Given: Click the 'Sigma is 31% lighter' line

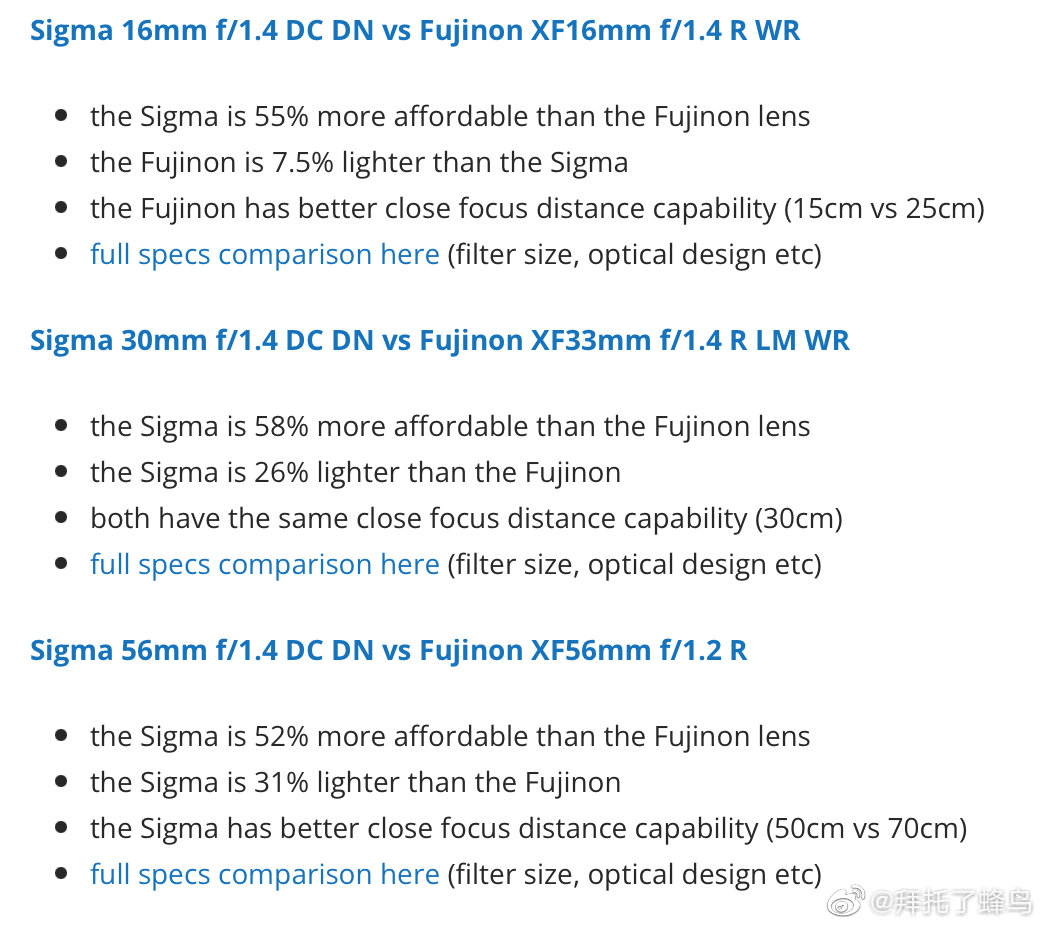Looking at the screenshot, I should (356, 782).
